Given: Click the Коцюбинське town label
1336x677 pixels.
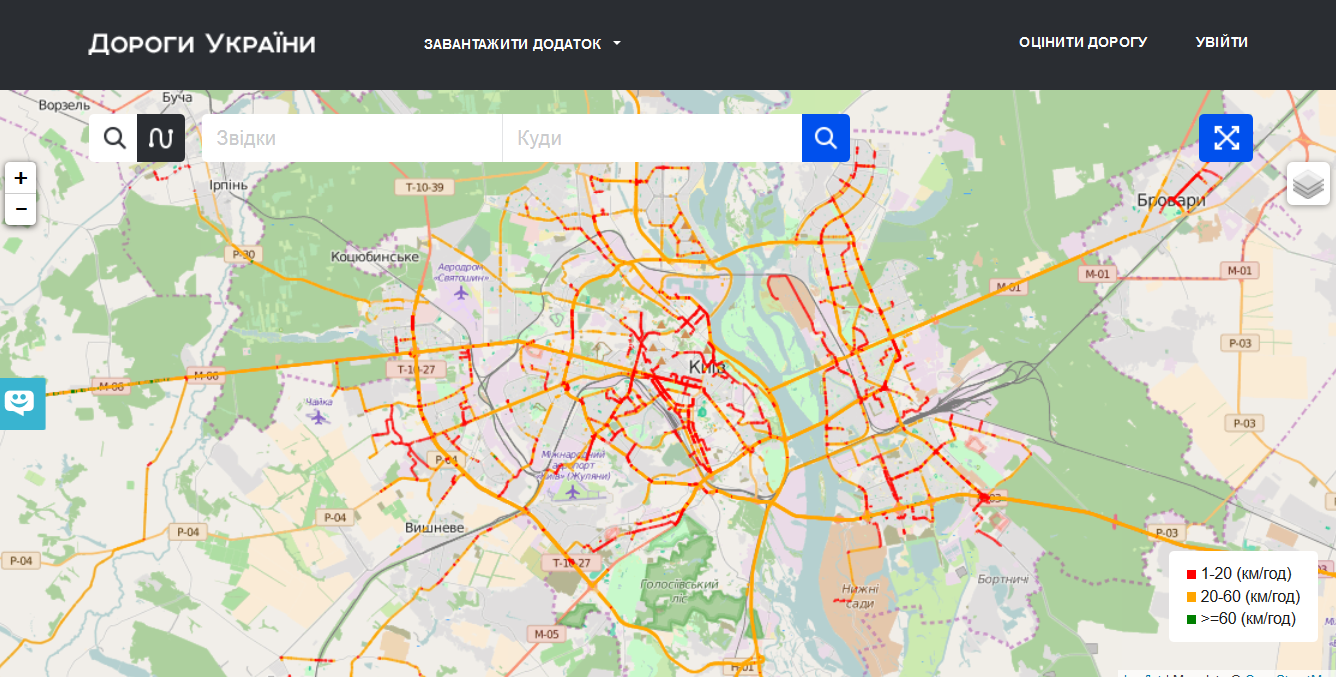Looking at the screenshot, I should (375, 257).
